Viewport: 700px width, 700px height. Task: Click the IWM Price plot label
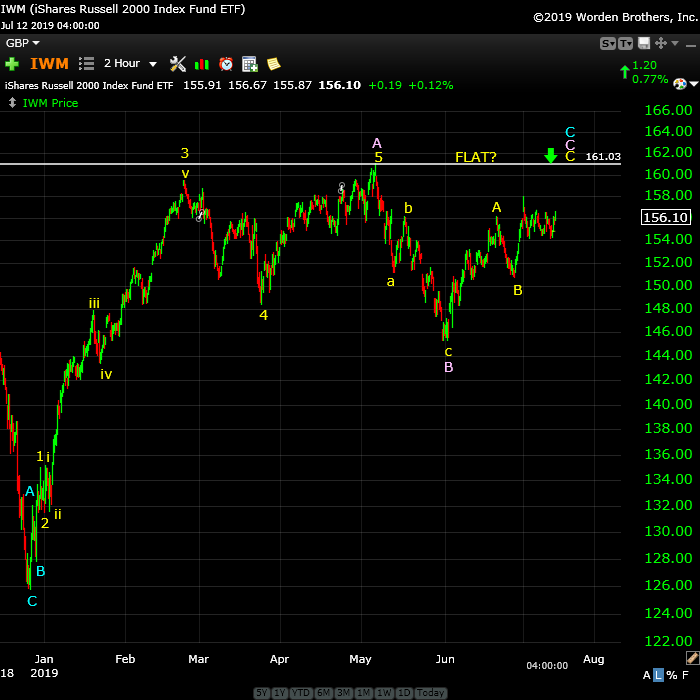click(x=50, y=103)
